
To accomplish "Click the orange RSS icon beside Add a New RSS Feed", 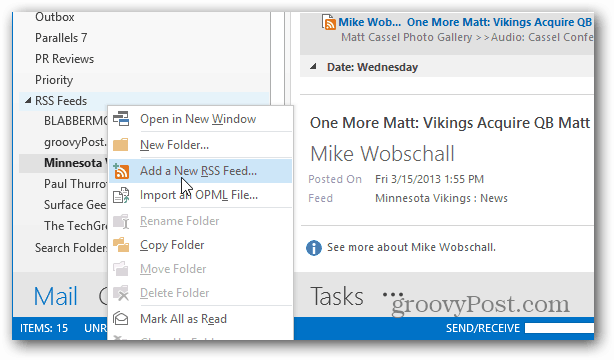I will (121, 171).
